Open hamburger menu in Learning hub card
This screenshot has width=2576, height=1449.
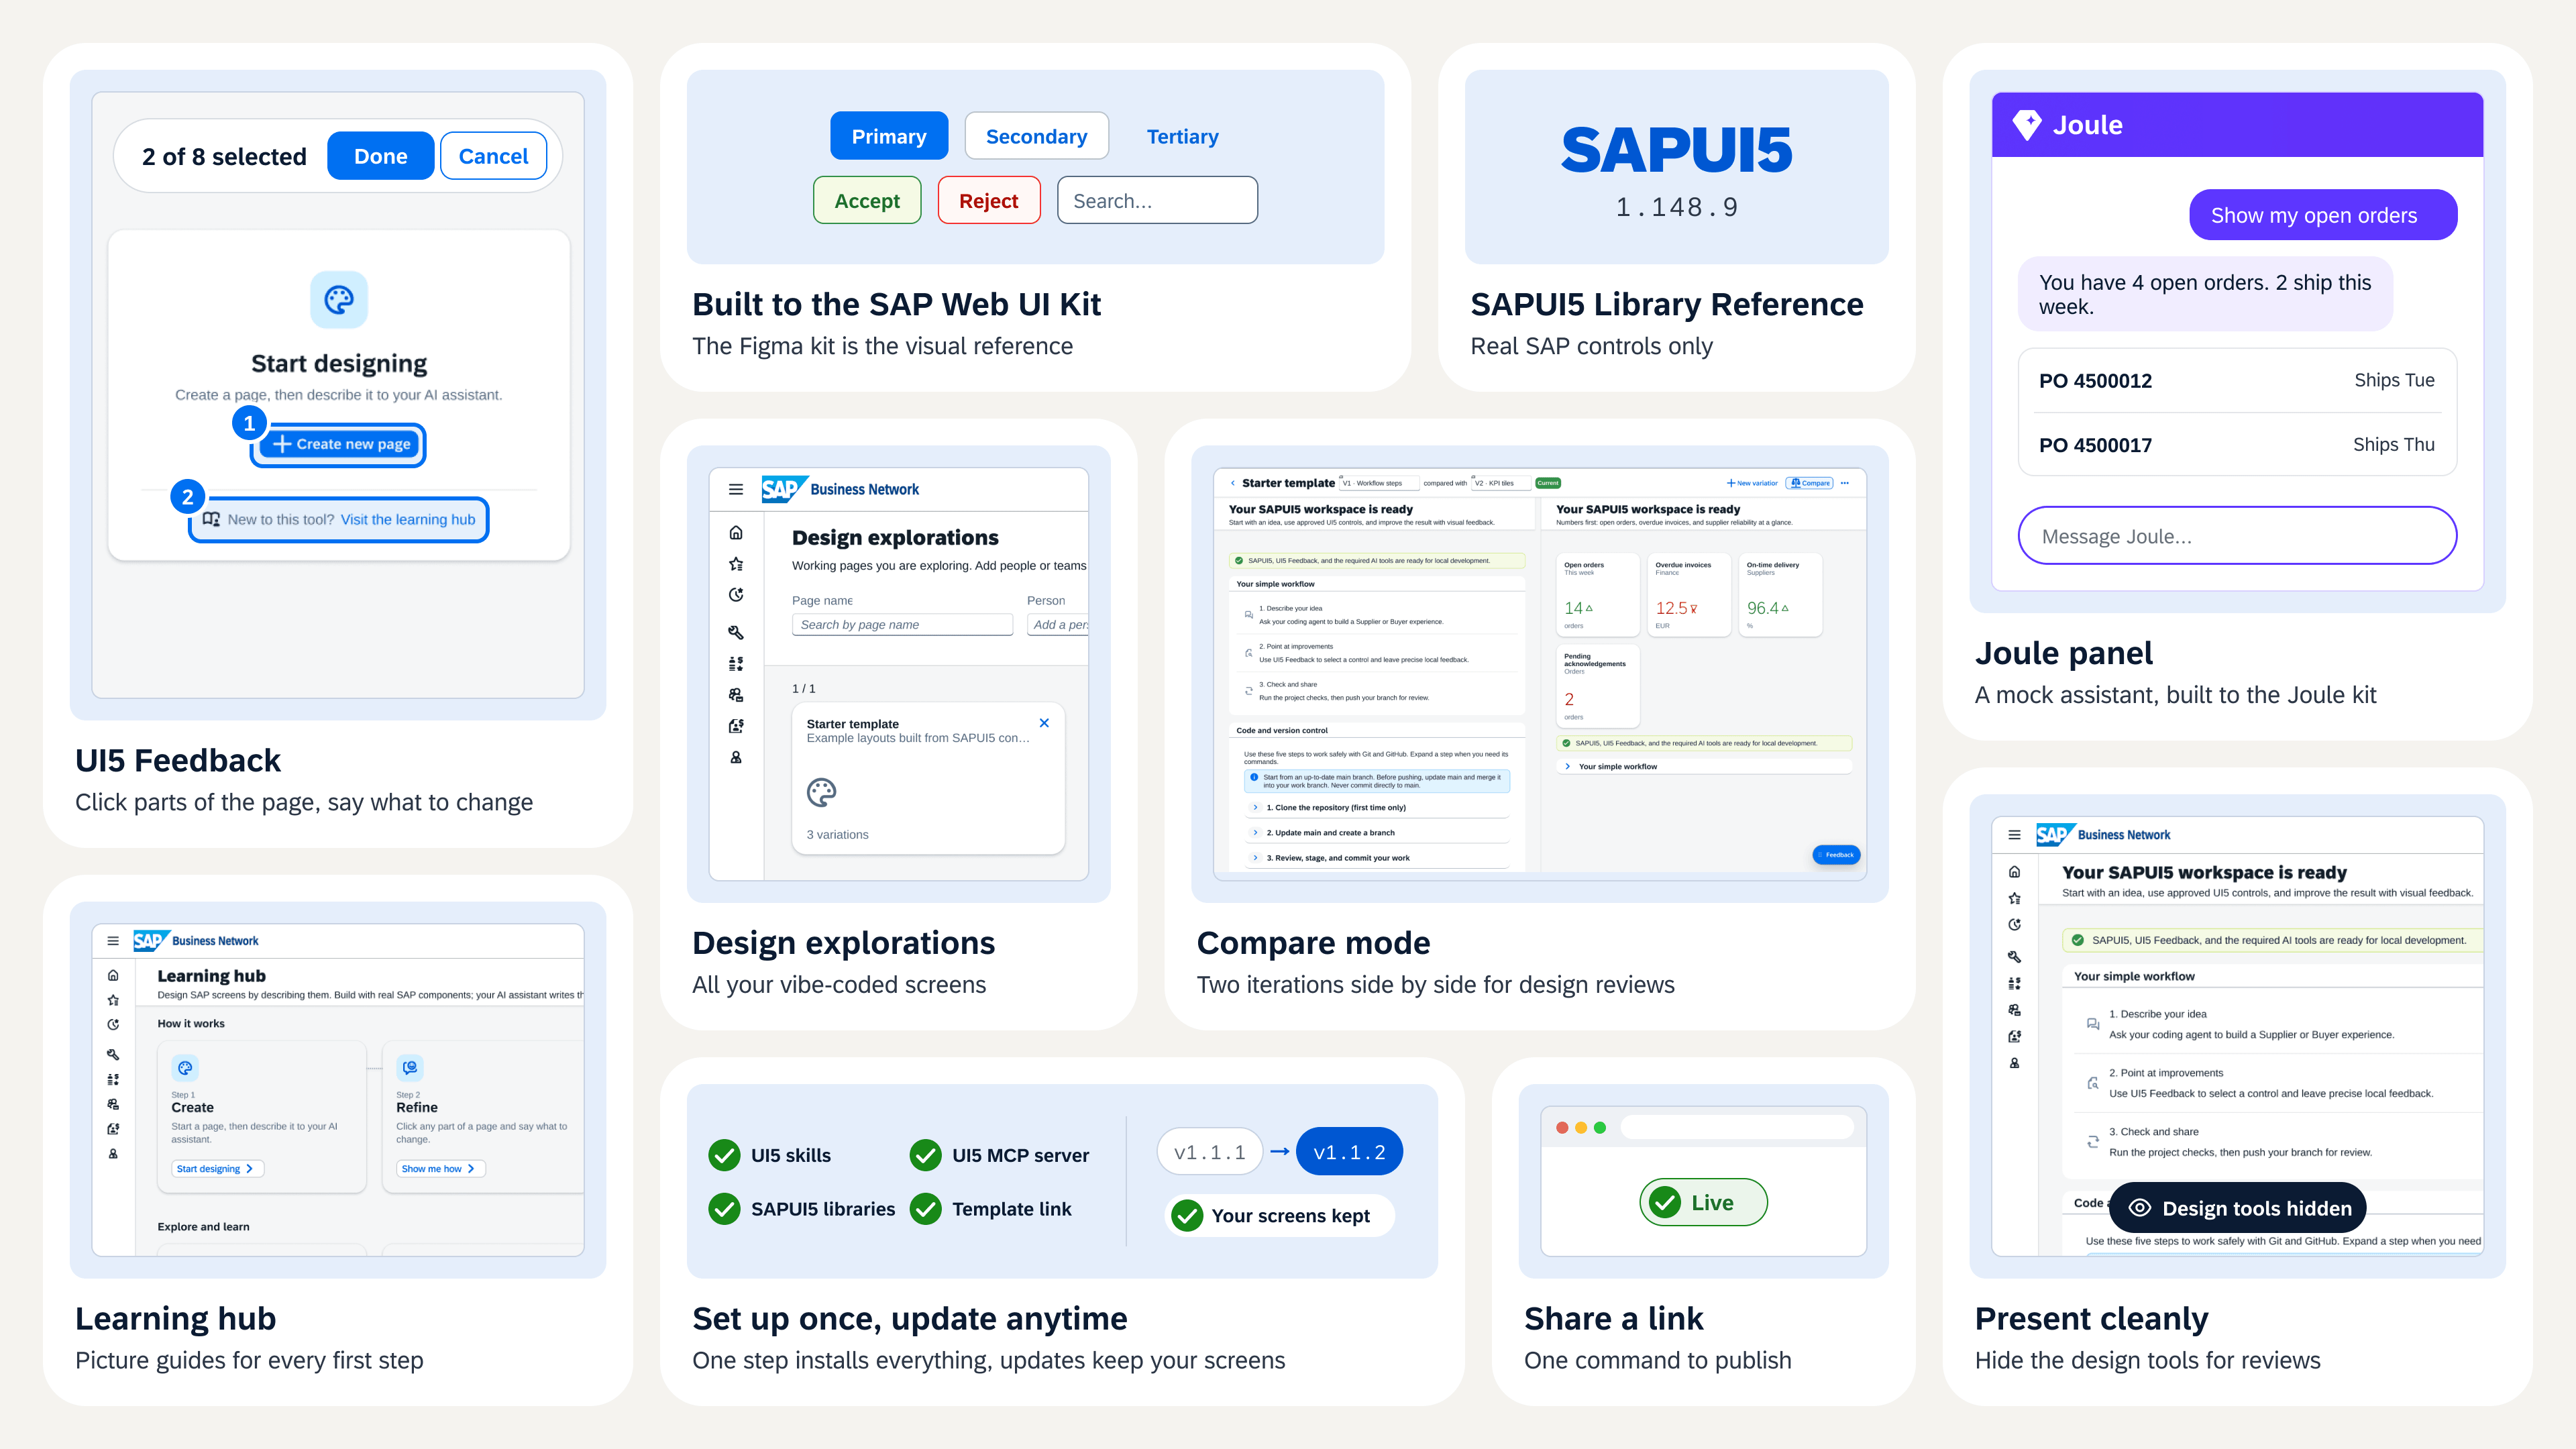point(113,941)
